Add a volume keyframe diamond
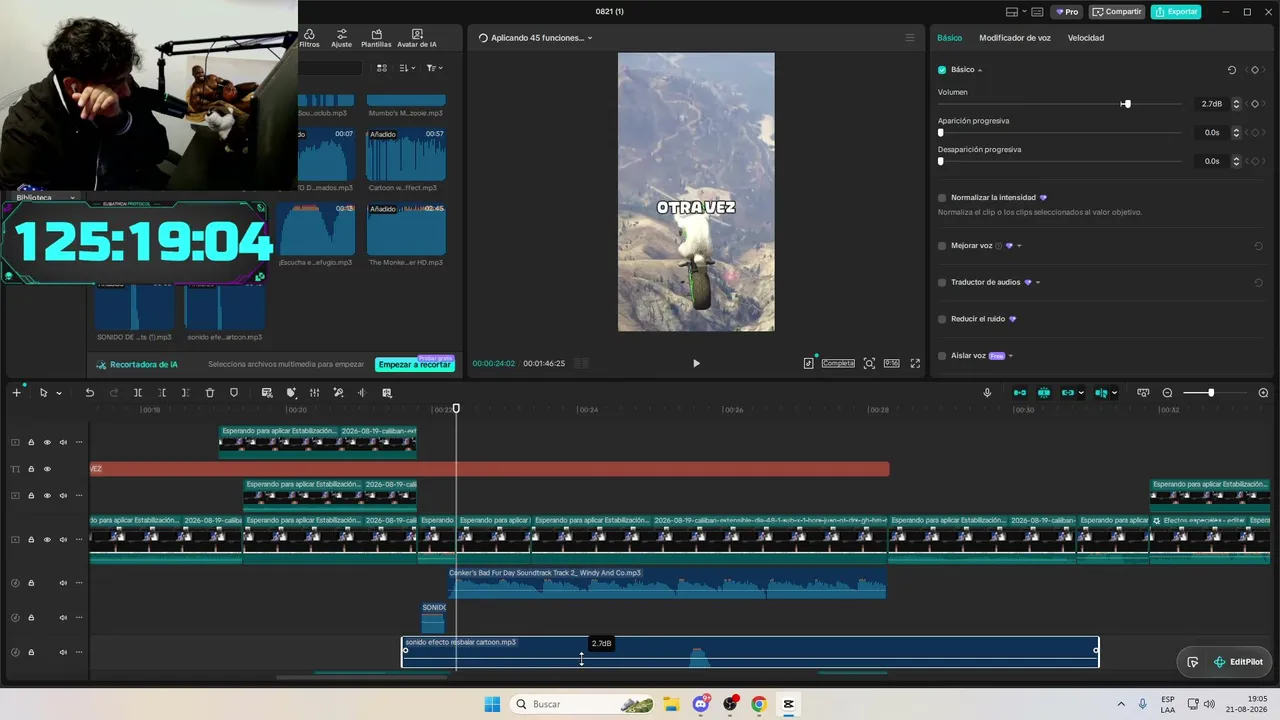 tap(1255, 104)
